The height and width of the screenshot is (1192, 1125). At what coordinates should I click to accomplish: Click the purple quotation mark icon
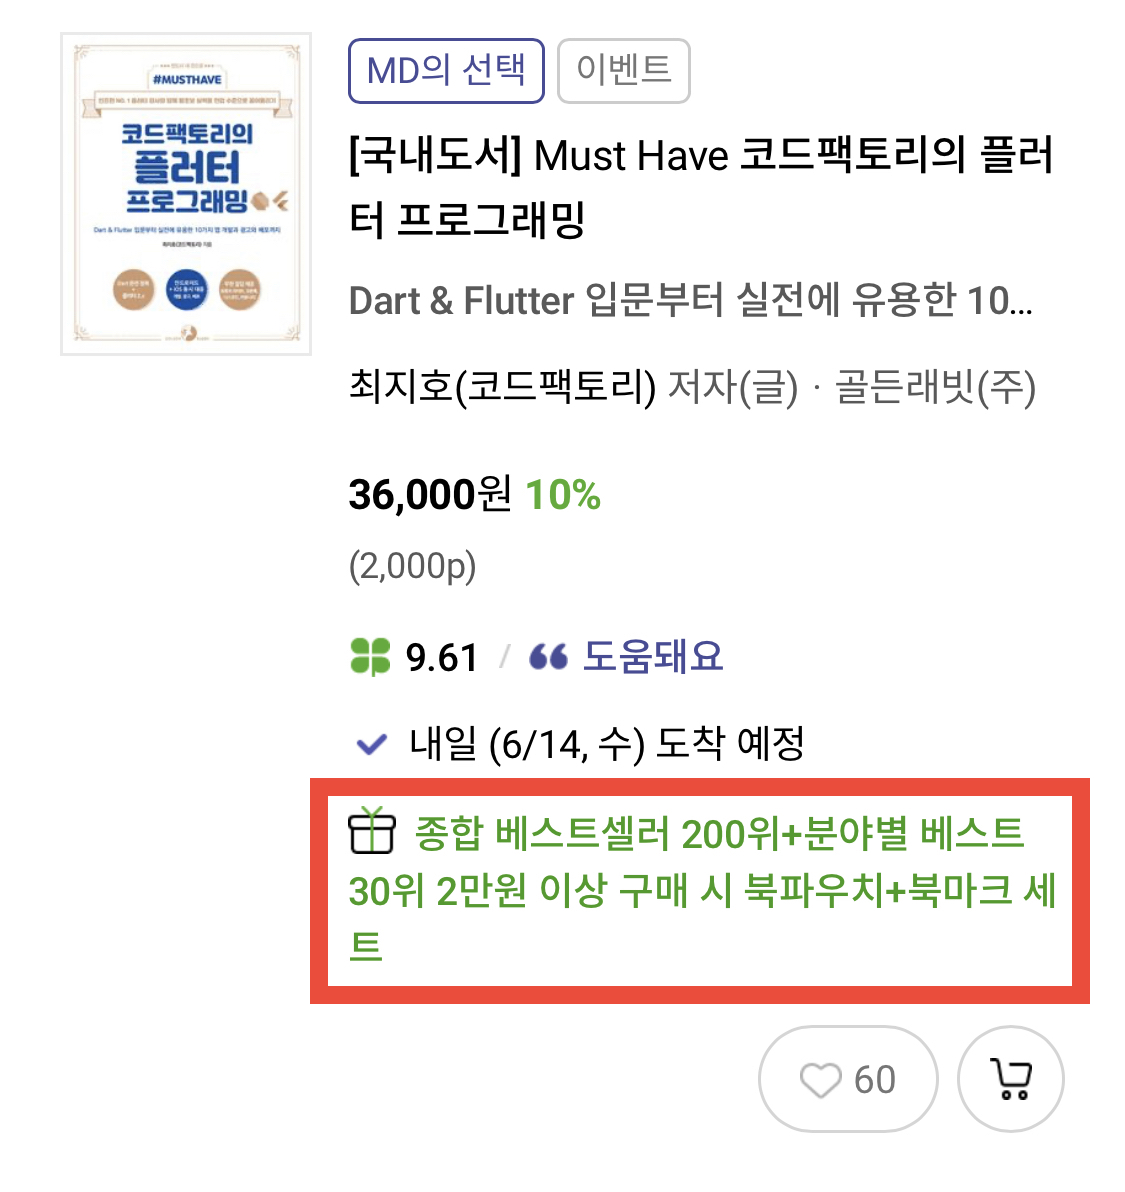pyautogui.click(x=548, y=657)
